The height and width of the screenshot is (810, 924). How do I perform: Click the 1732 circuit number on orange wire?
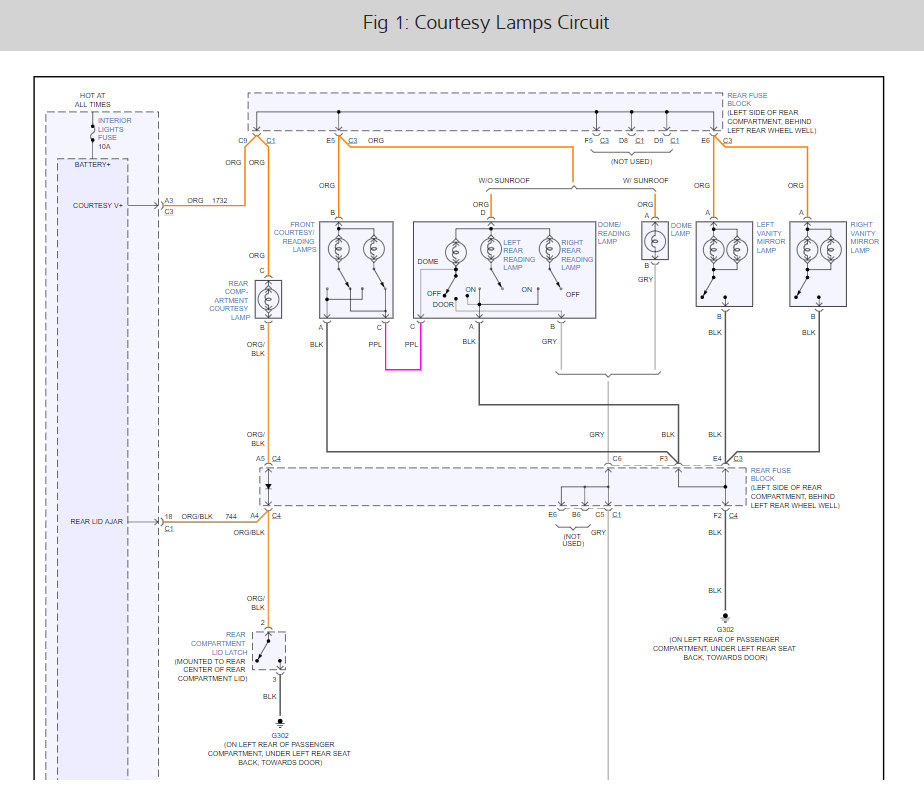pyautogui.click(x=220, y=201)
